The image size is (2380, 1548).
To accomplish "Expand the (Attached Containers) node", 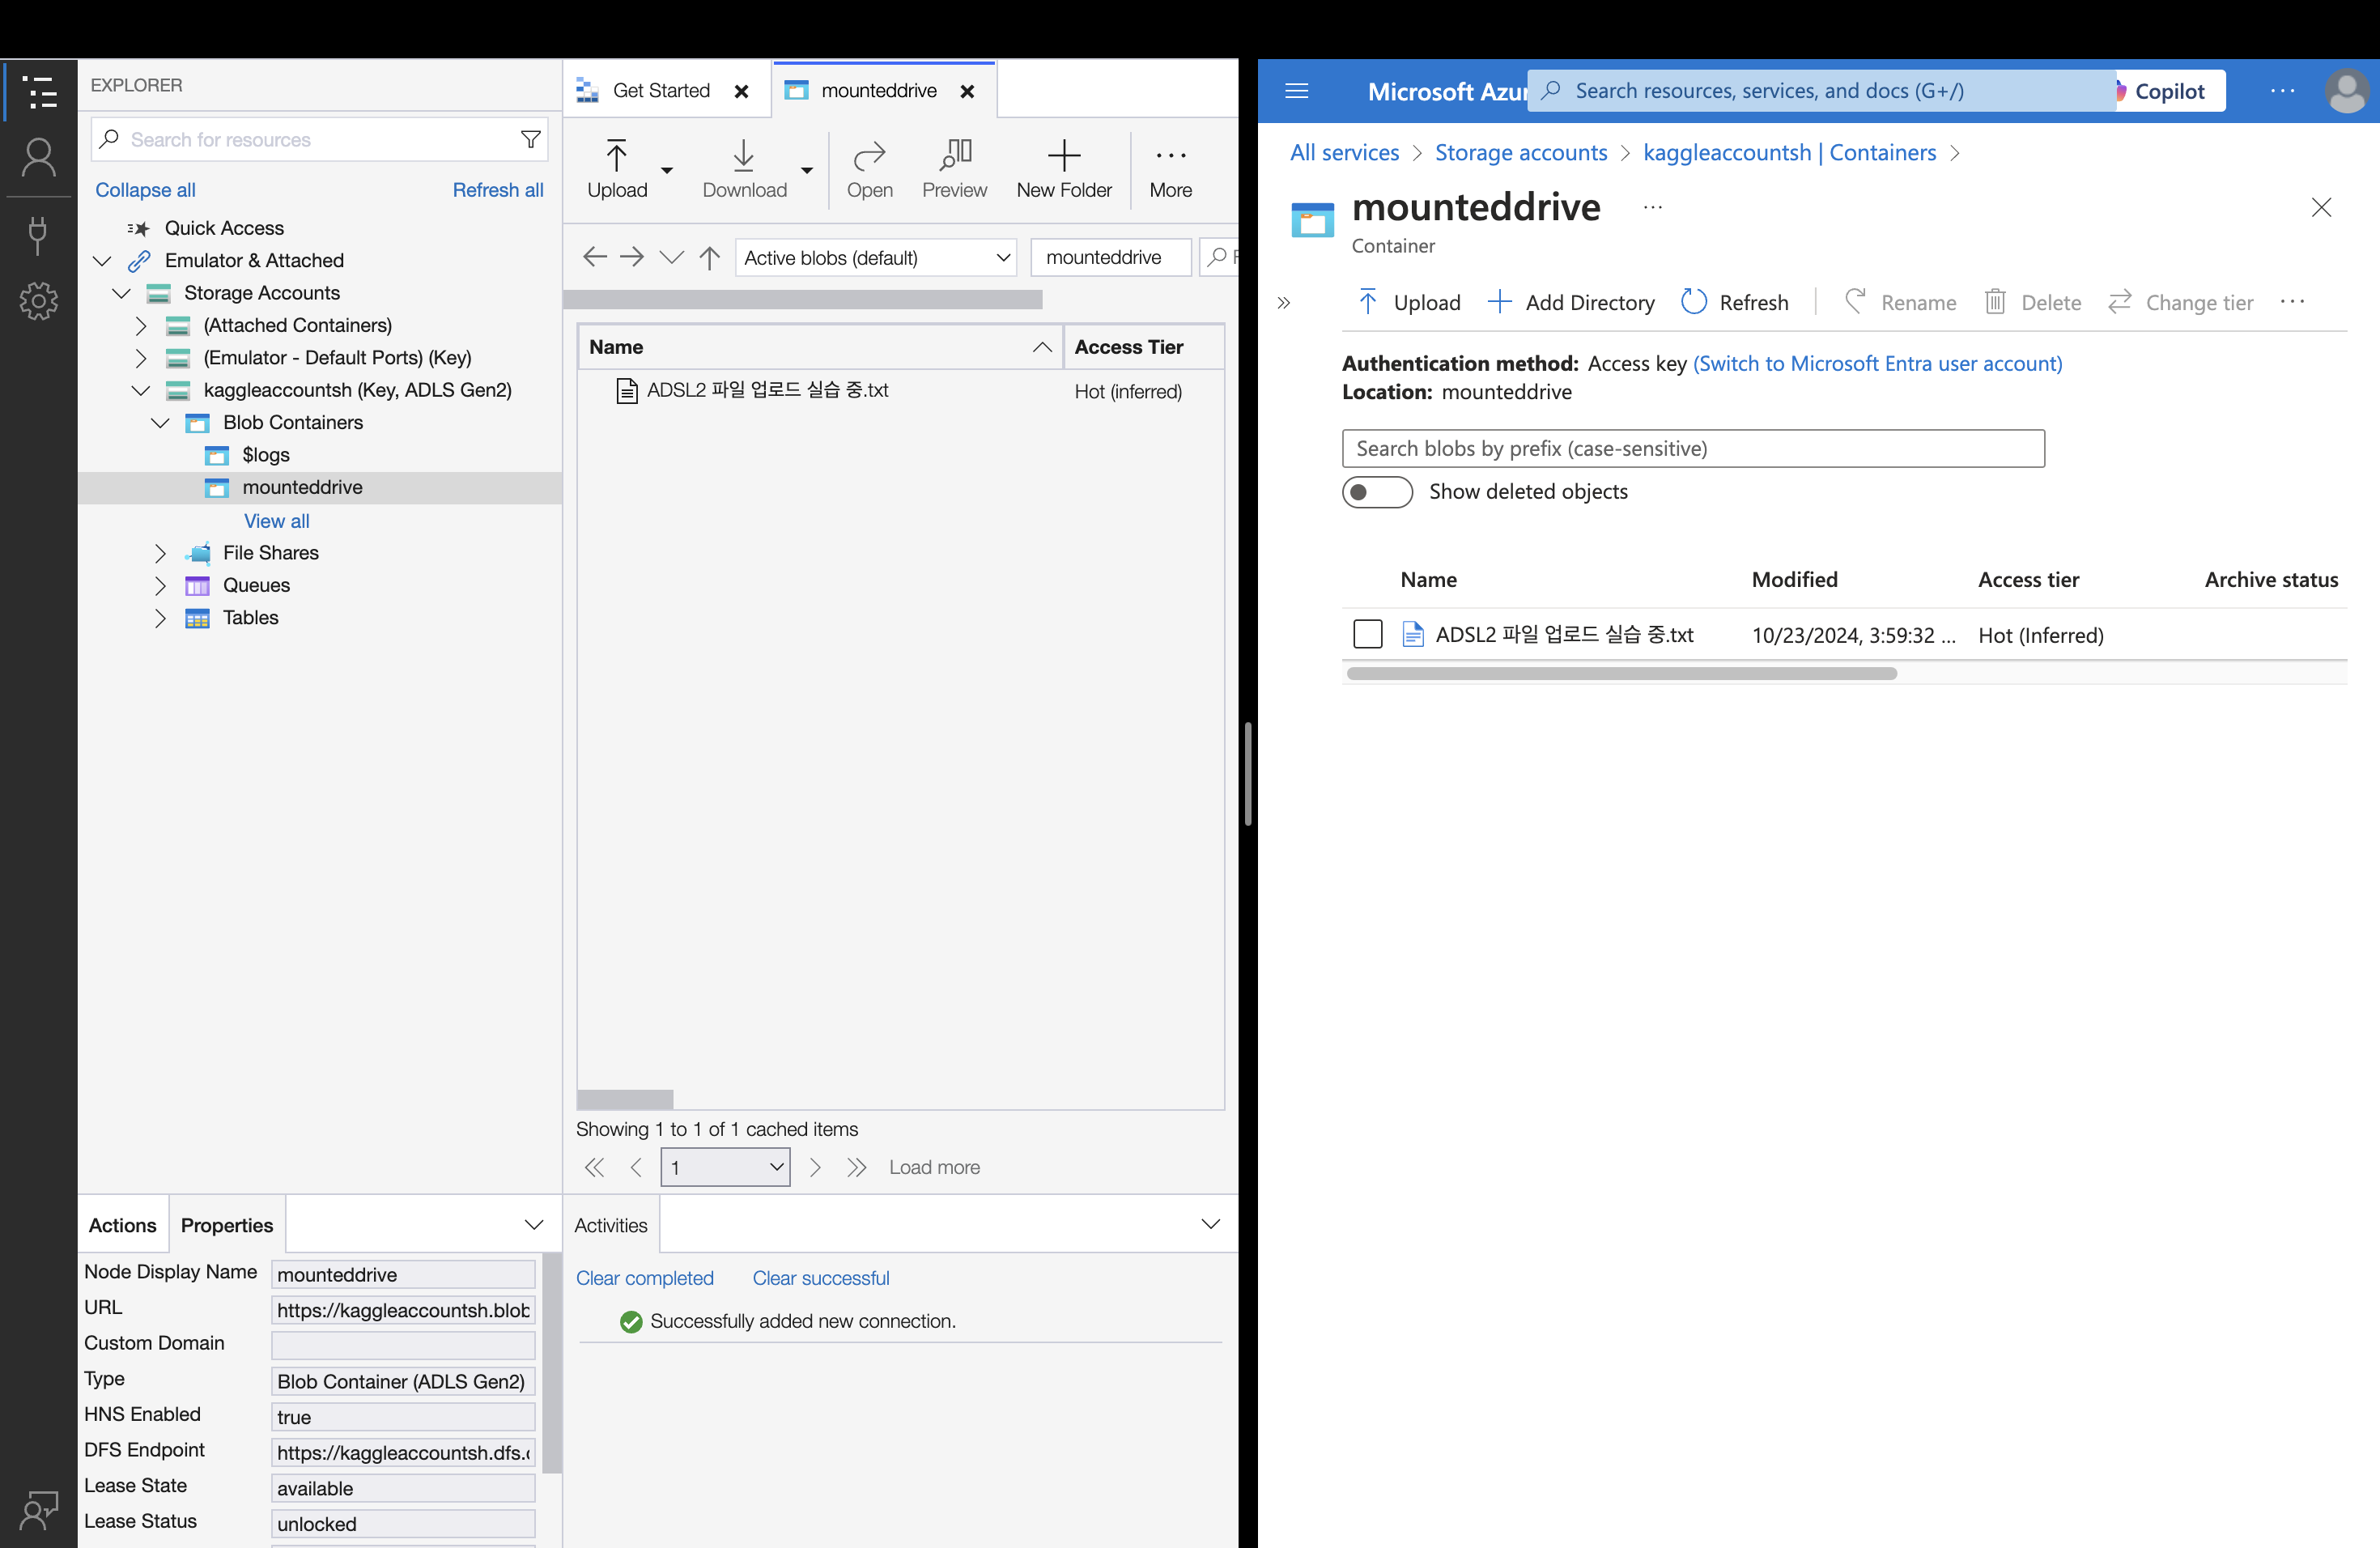I will (141, 326).
